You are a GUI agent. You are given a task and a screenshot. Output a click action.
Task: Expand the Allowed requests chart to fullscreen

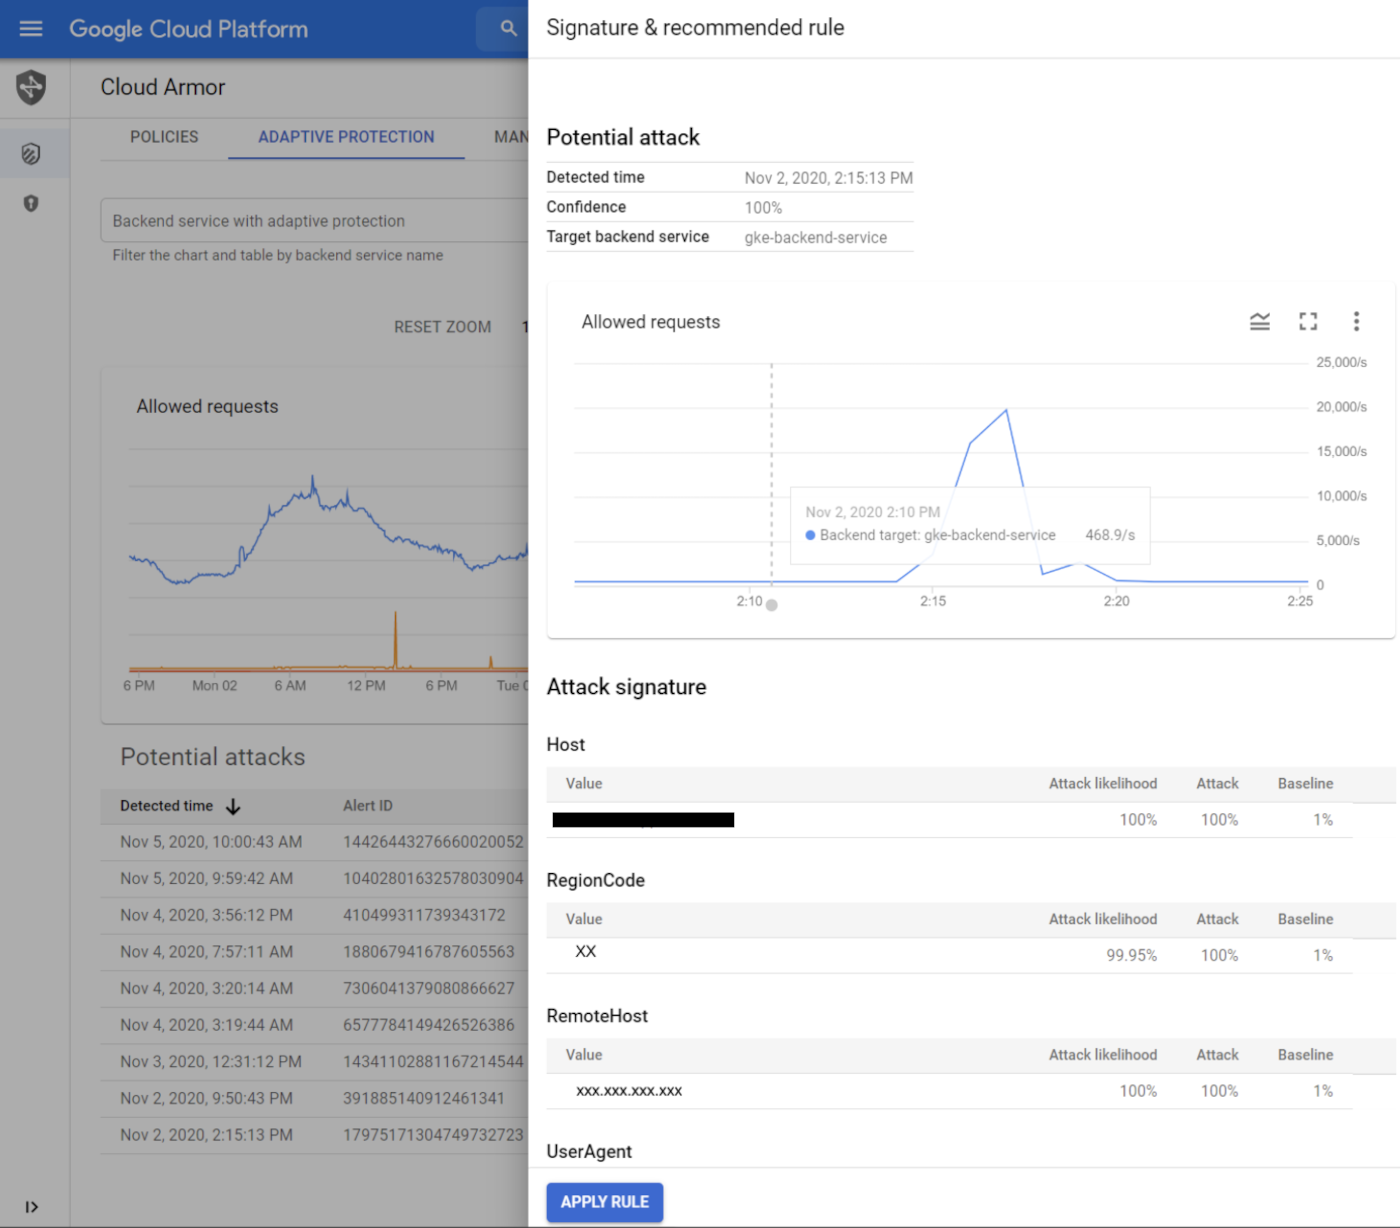pyautogui.click(x=1308, y=321)
